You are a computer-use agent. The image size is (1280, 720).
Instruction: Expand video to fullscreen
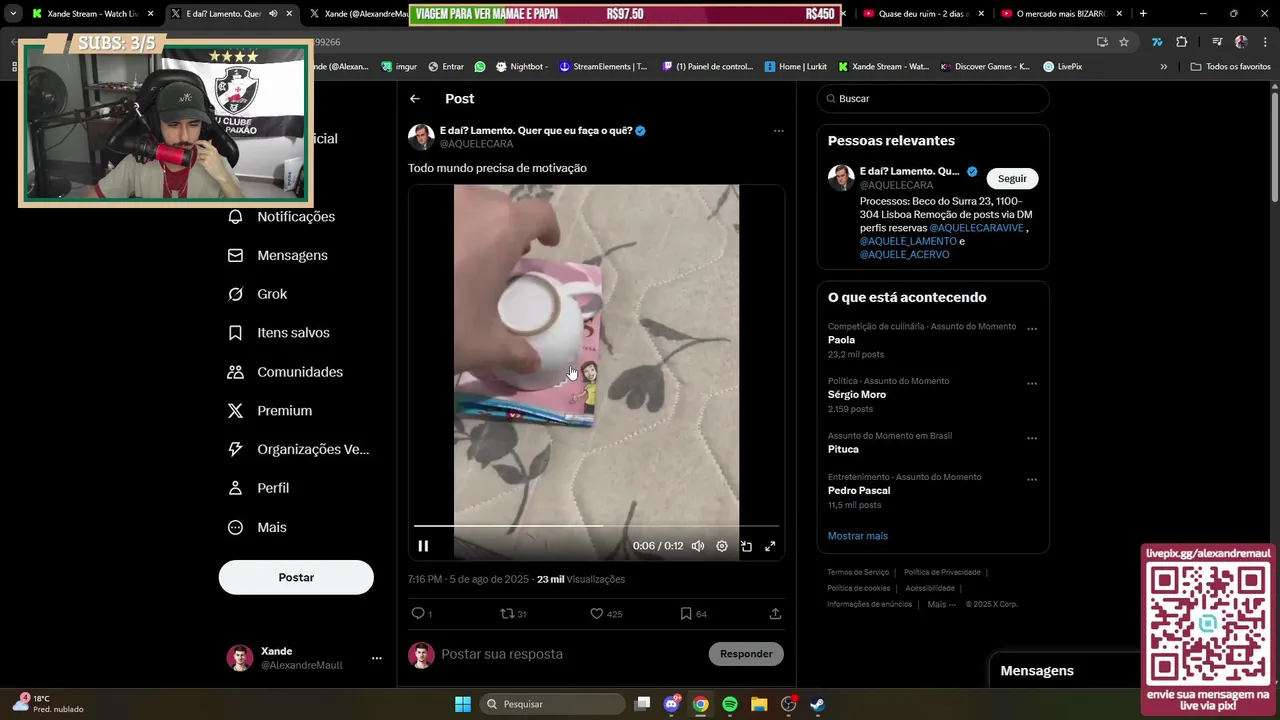pyautogui.click(x=770, y=546)
